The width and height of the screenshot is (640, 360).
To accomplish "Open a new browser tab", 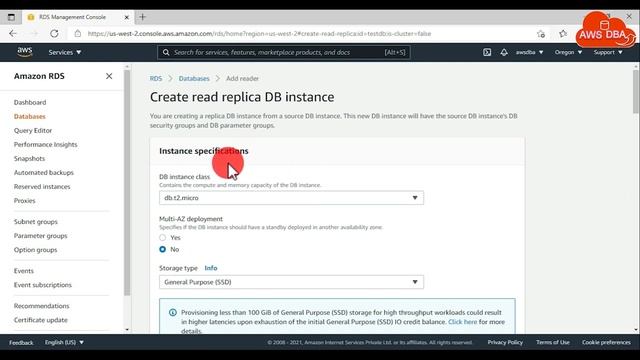I will tap(142, 17).
